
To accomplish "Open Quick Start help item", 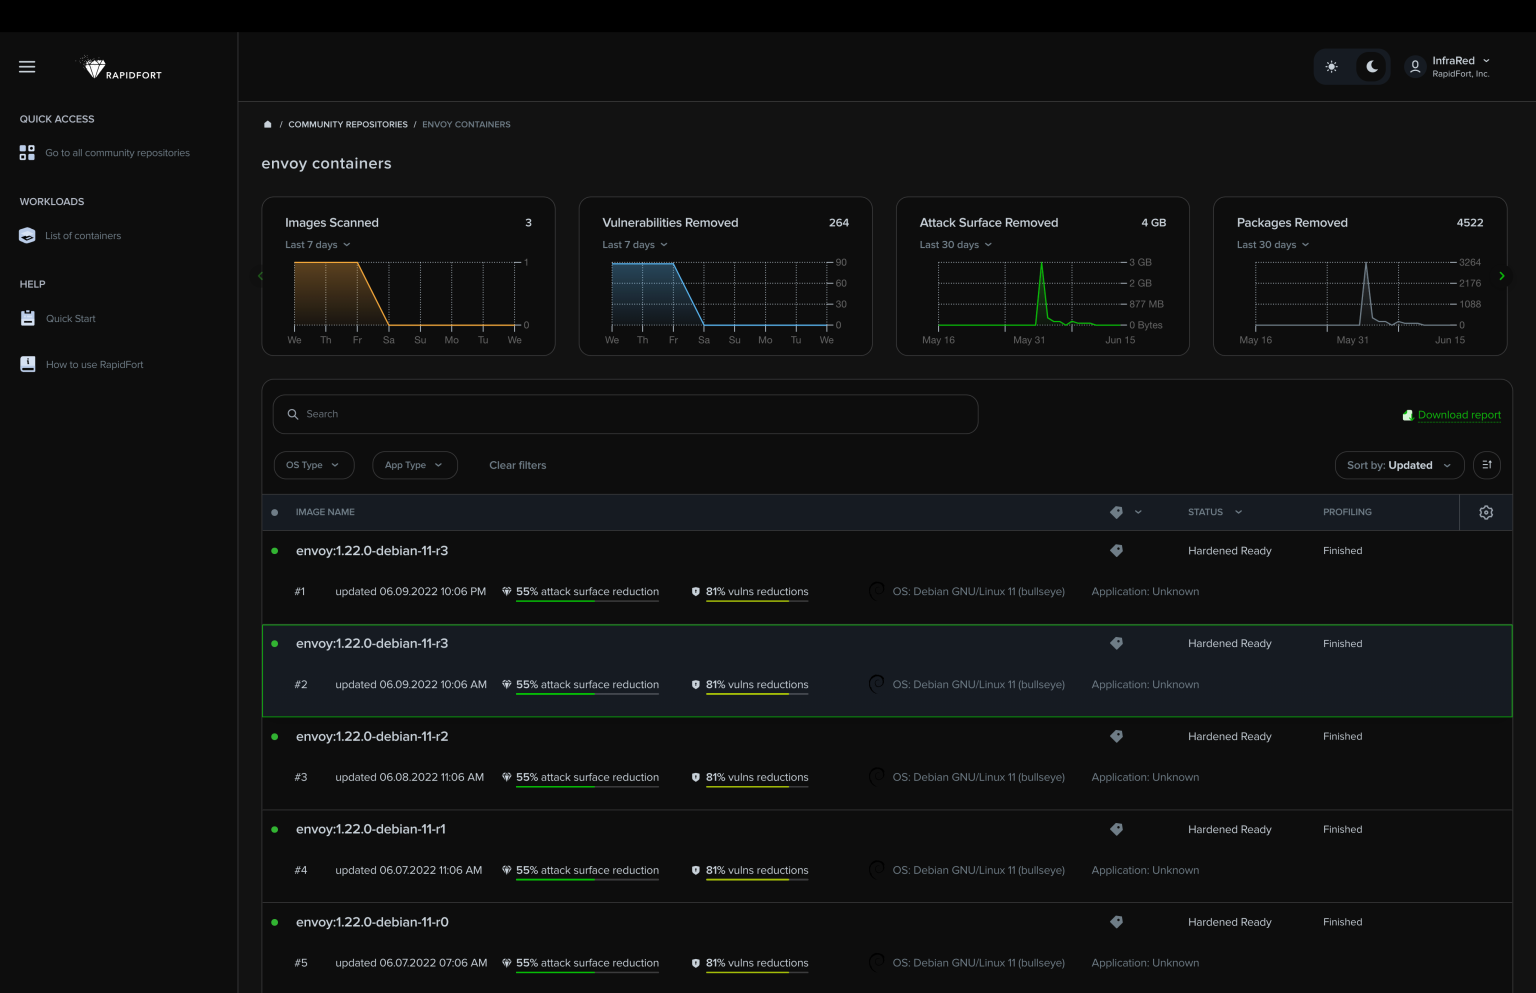I will coord(70,319).
